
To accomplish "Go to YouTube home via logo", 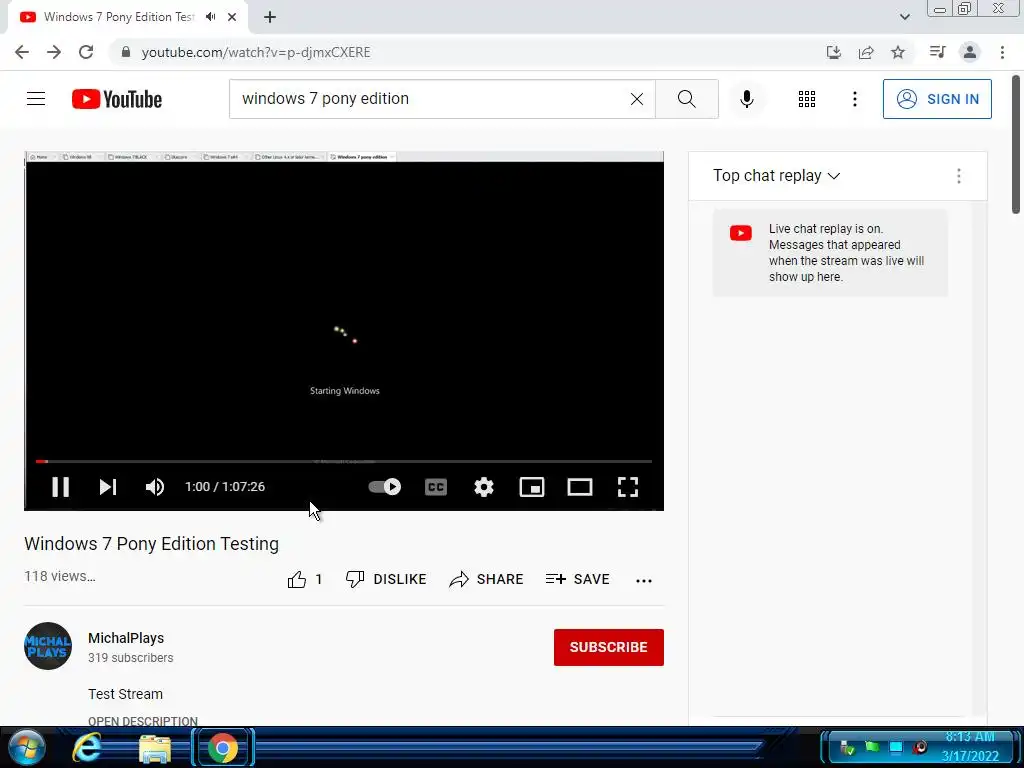I will click(x=117, y=99).
